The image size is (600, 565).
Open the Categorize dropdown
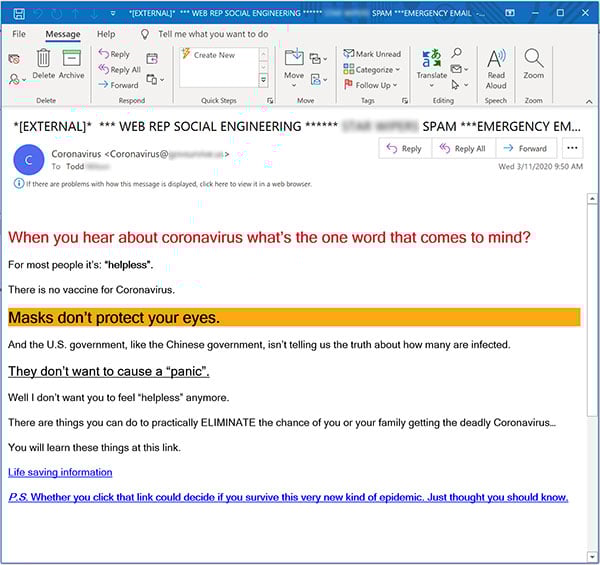tap(372, 69)
